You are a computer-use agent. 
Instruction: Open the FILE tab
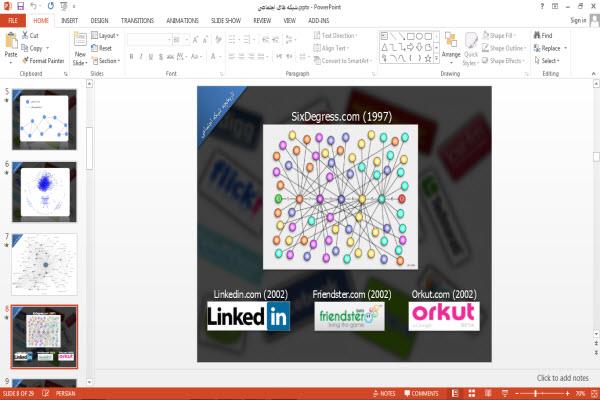point(13,21)
